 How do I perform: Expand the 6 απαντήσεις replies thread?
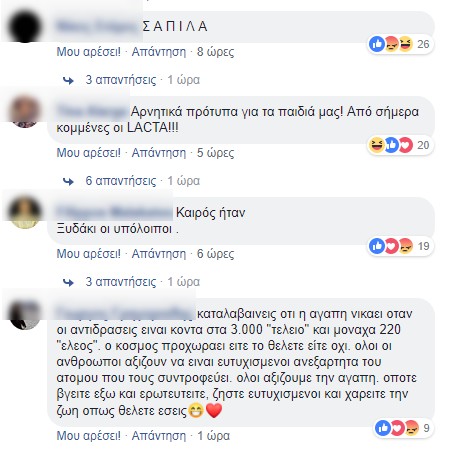(121, 181)
